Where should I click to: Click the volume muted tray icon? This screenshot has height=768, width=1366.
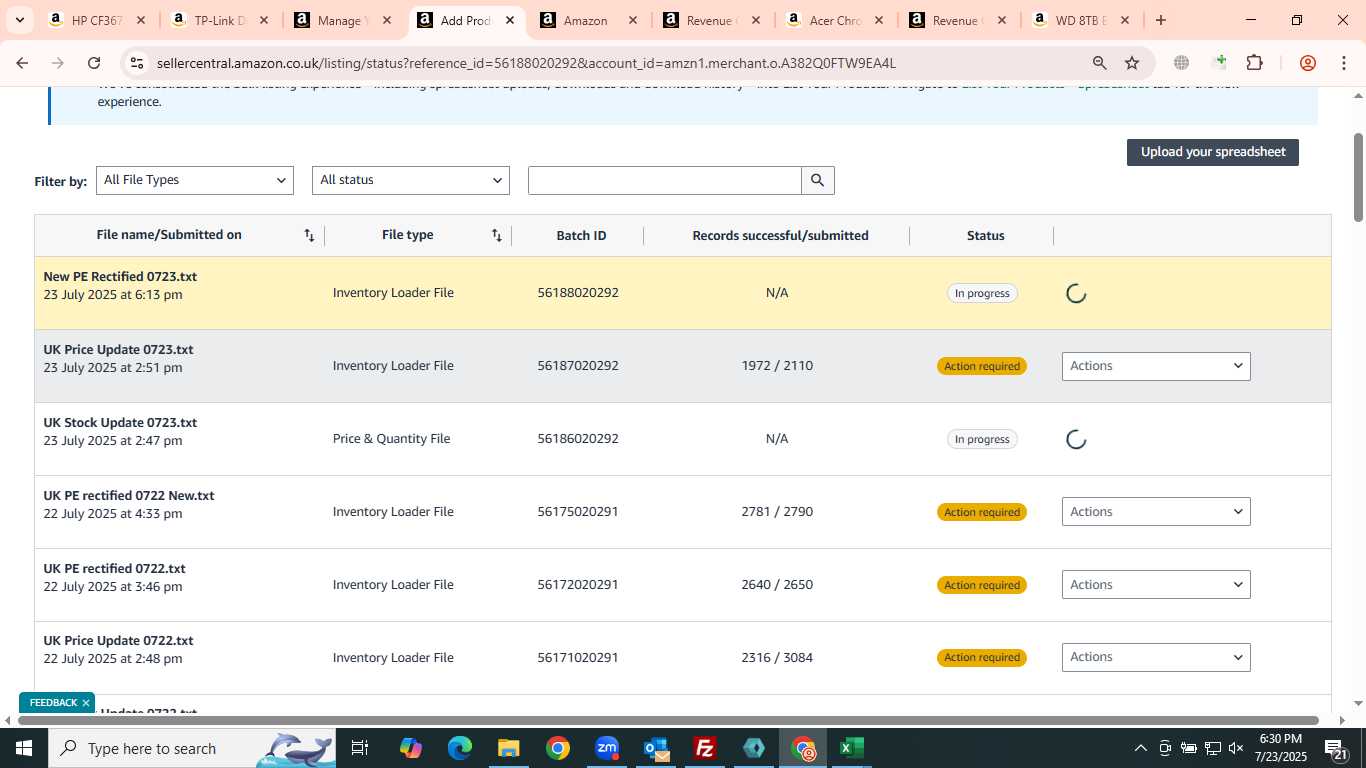click(x=1236, y=748)
